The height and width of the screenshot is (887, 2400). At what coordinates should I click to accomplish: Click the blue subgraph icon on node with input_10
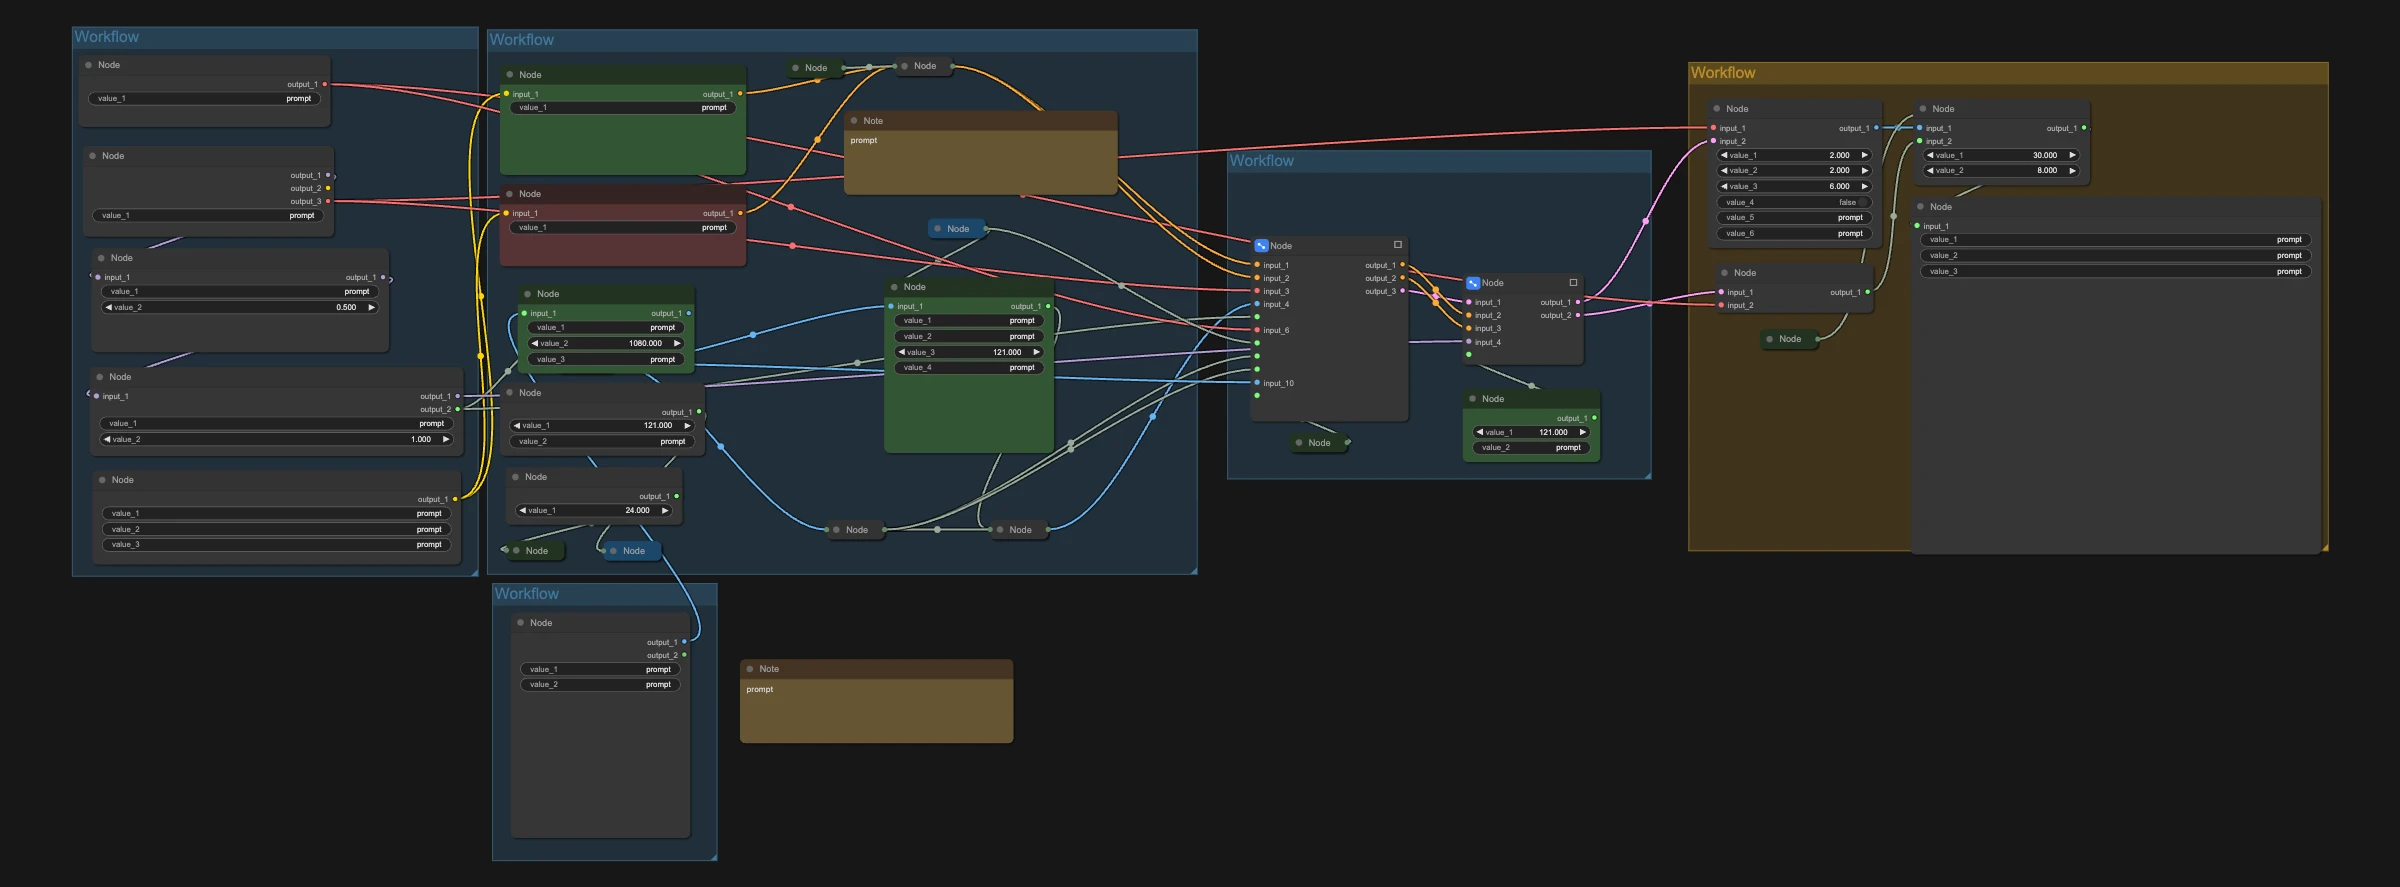pyautogui.click(x=1261, y=245)
